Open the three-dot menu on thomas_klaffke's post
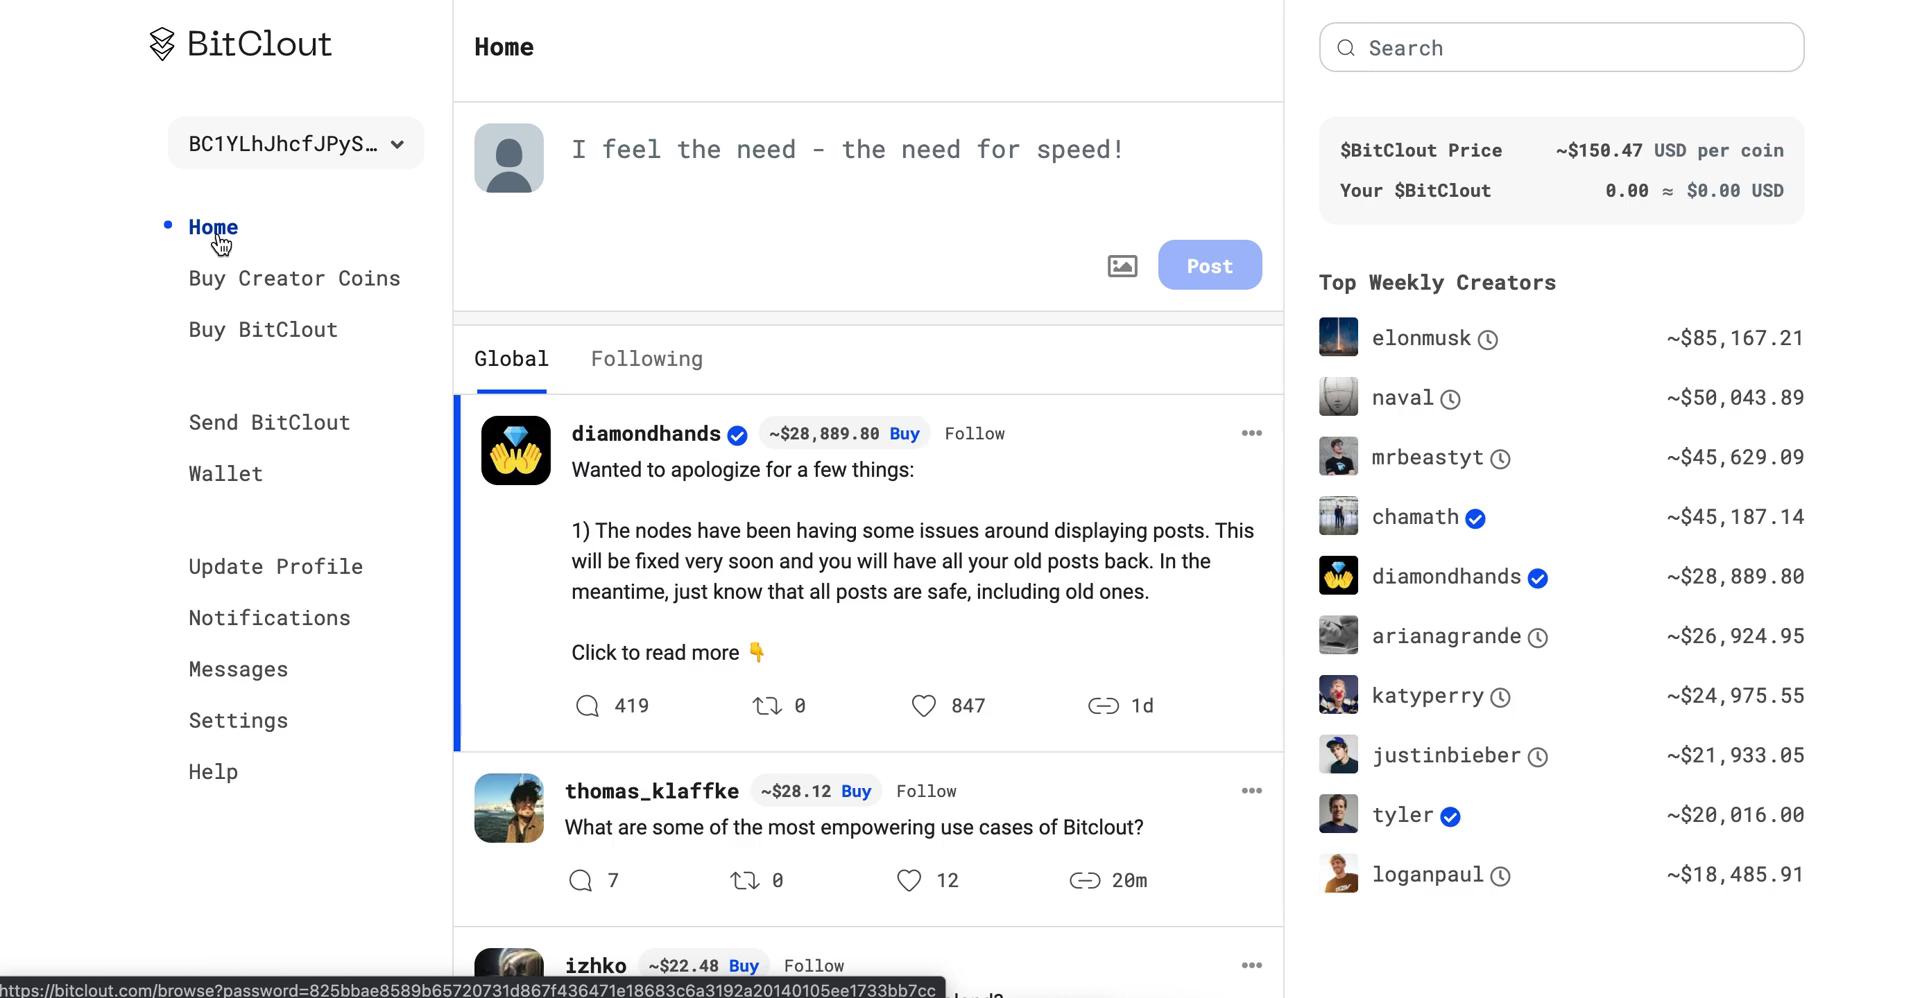Viewport: 1920px width, 998px height. (x=1251, y=790)
